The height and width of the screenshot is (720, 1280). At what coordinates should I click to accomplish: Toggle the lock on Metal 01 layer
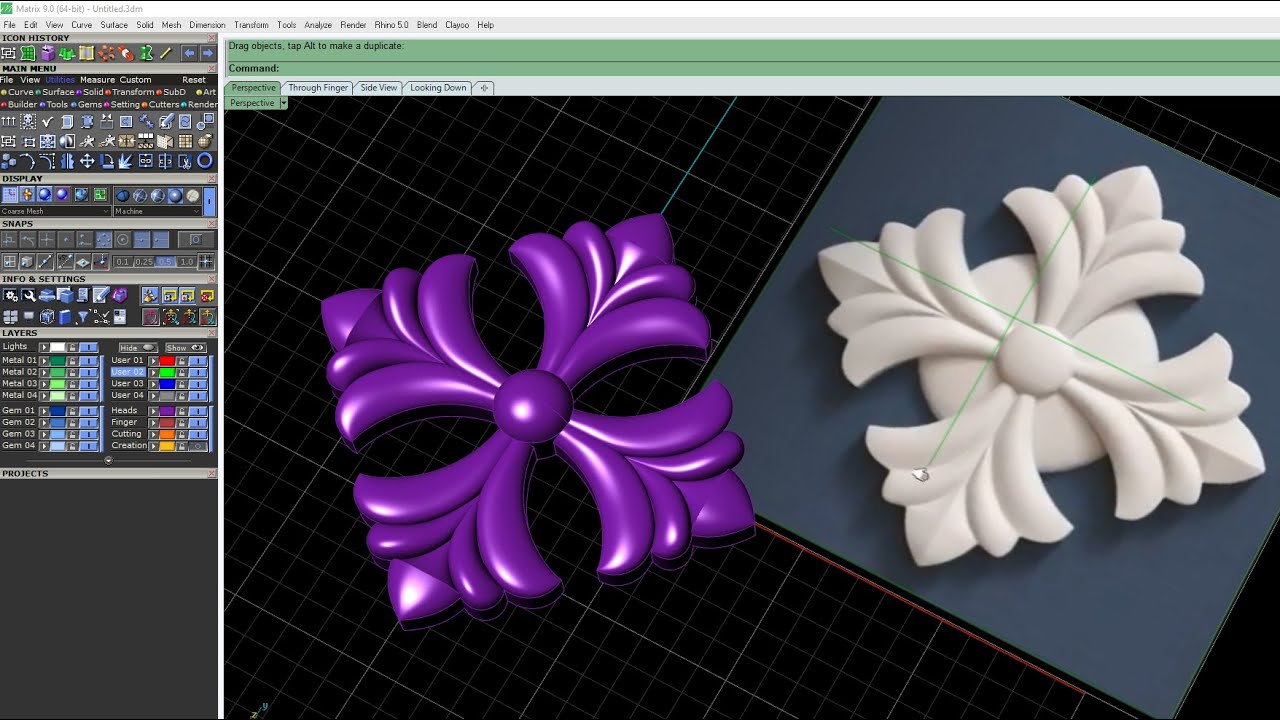pyautogui.click(x=72, y=361)
